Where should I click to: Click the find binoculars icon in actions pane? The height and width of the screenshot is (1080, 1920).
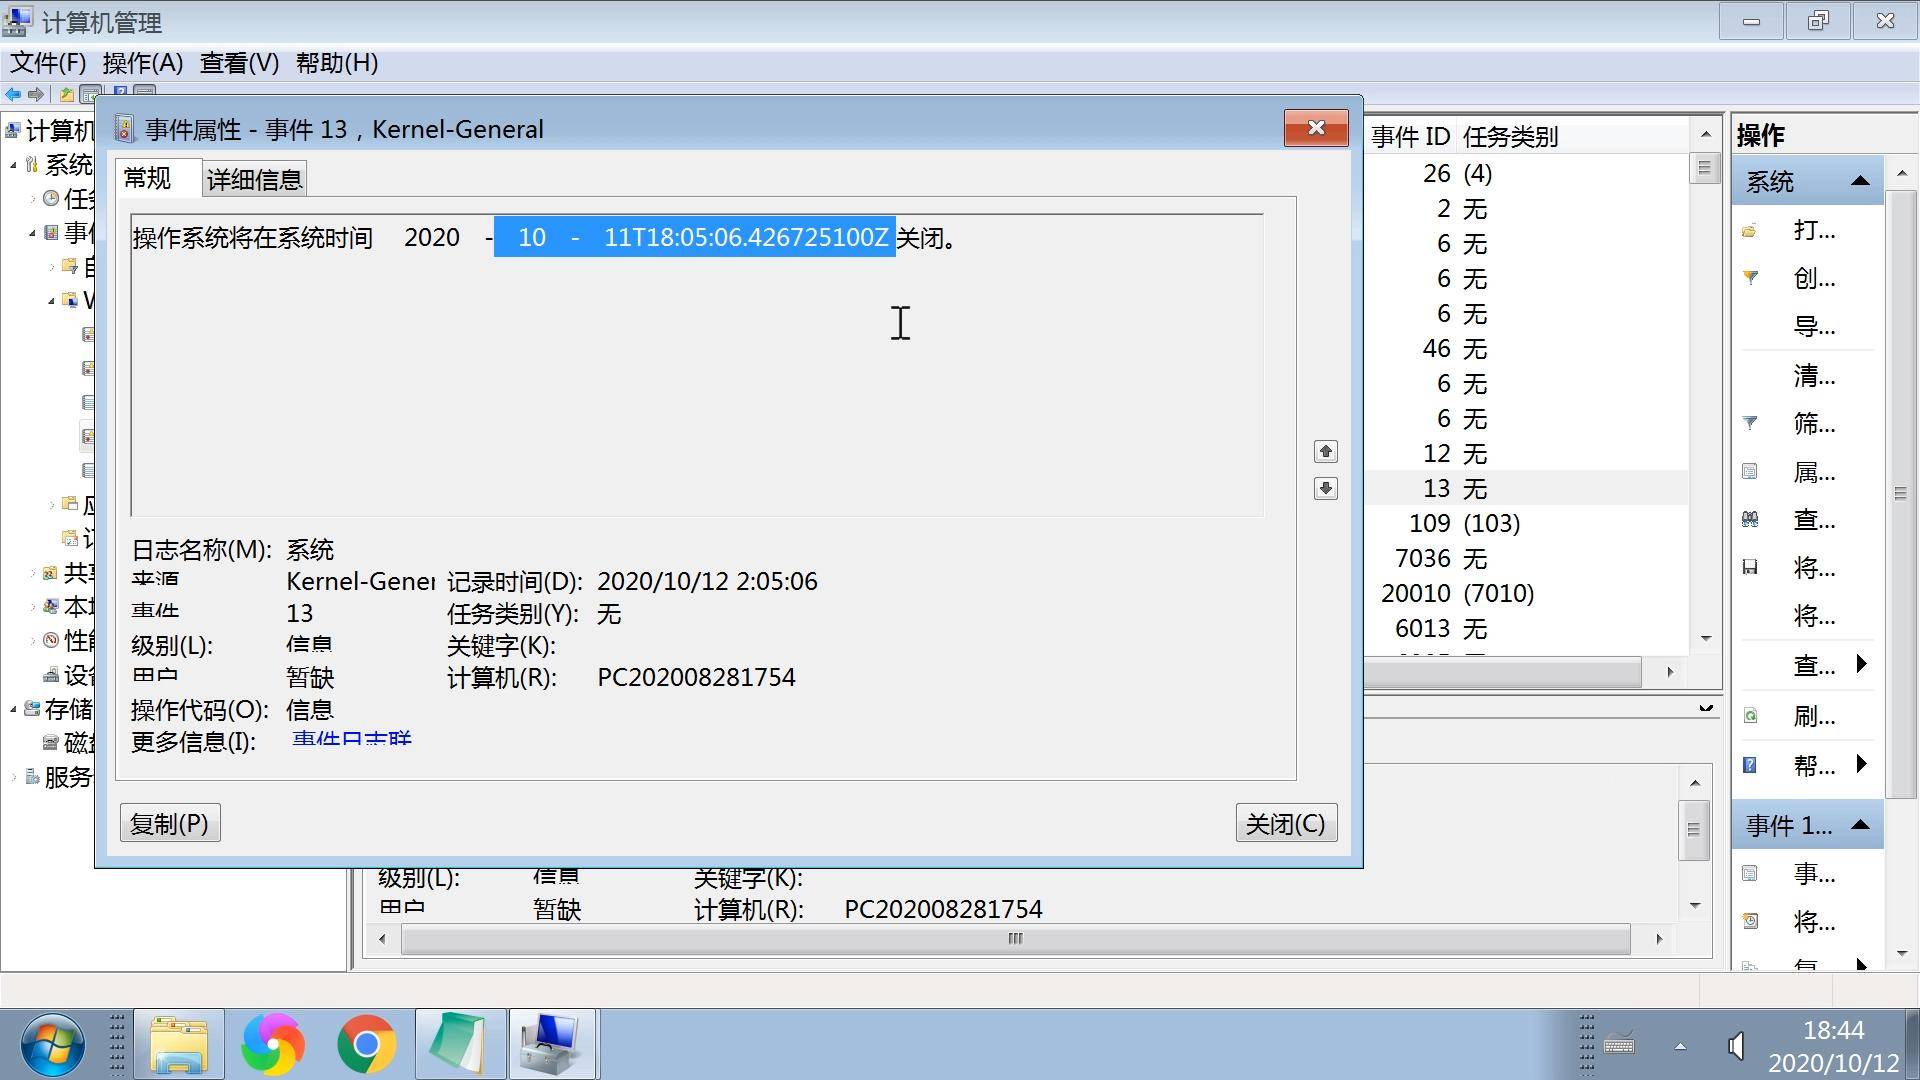(1750, 520)
